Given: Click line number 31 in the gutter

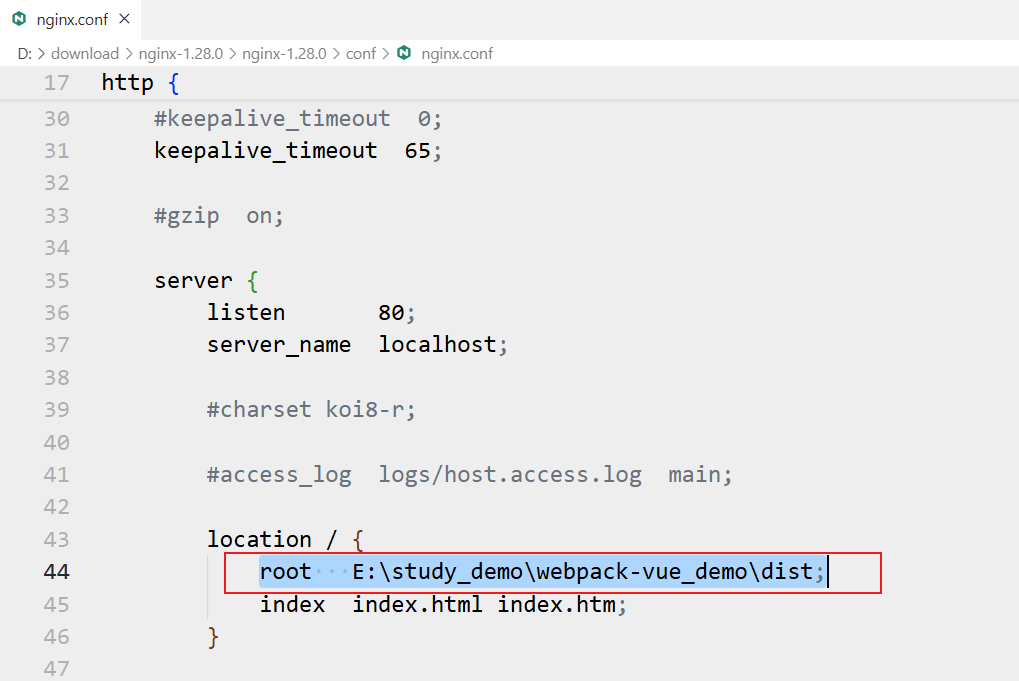Looking at the screenshot, I should (x=57, y=151).
